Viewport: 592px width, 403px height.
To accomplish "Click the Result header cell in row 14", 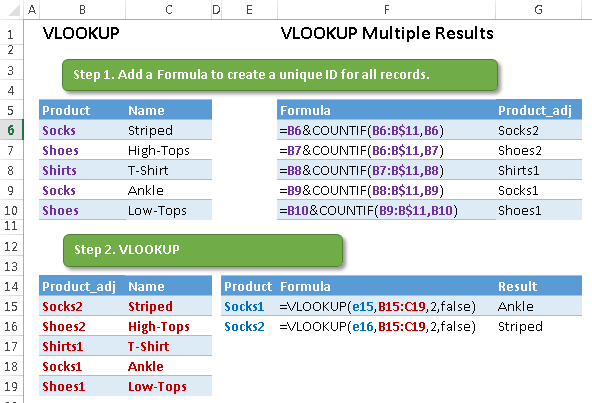I will [539, 286].
